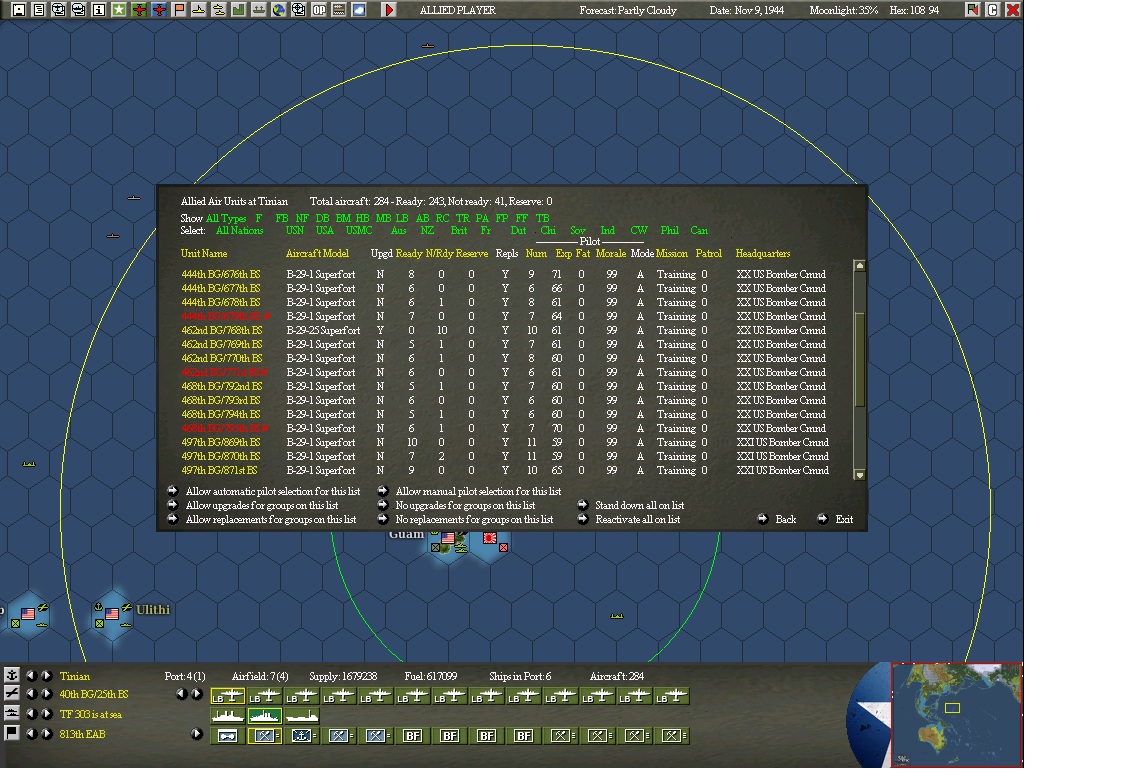Viewport: 1137px width, 774px height.
Task: Click the save game disk icon
Action: point(20,10)
